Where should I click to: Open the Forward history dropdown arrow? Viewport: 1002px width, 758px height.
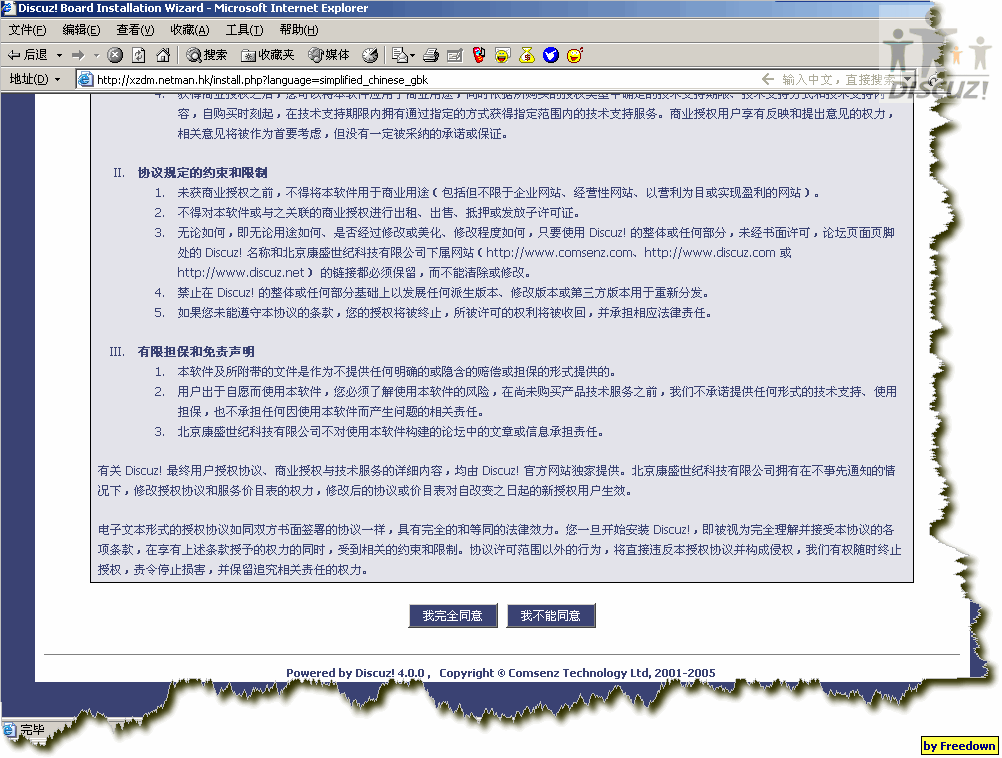[x=96, y=56]
